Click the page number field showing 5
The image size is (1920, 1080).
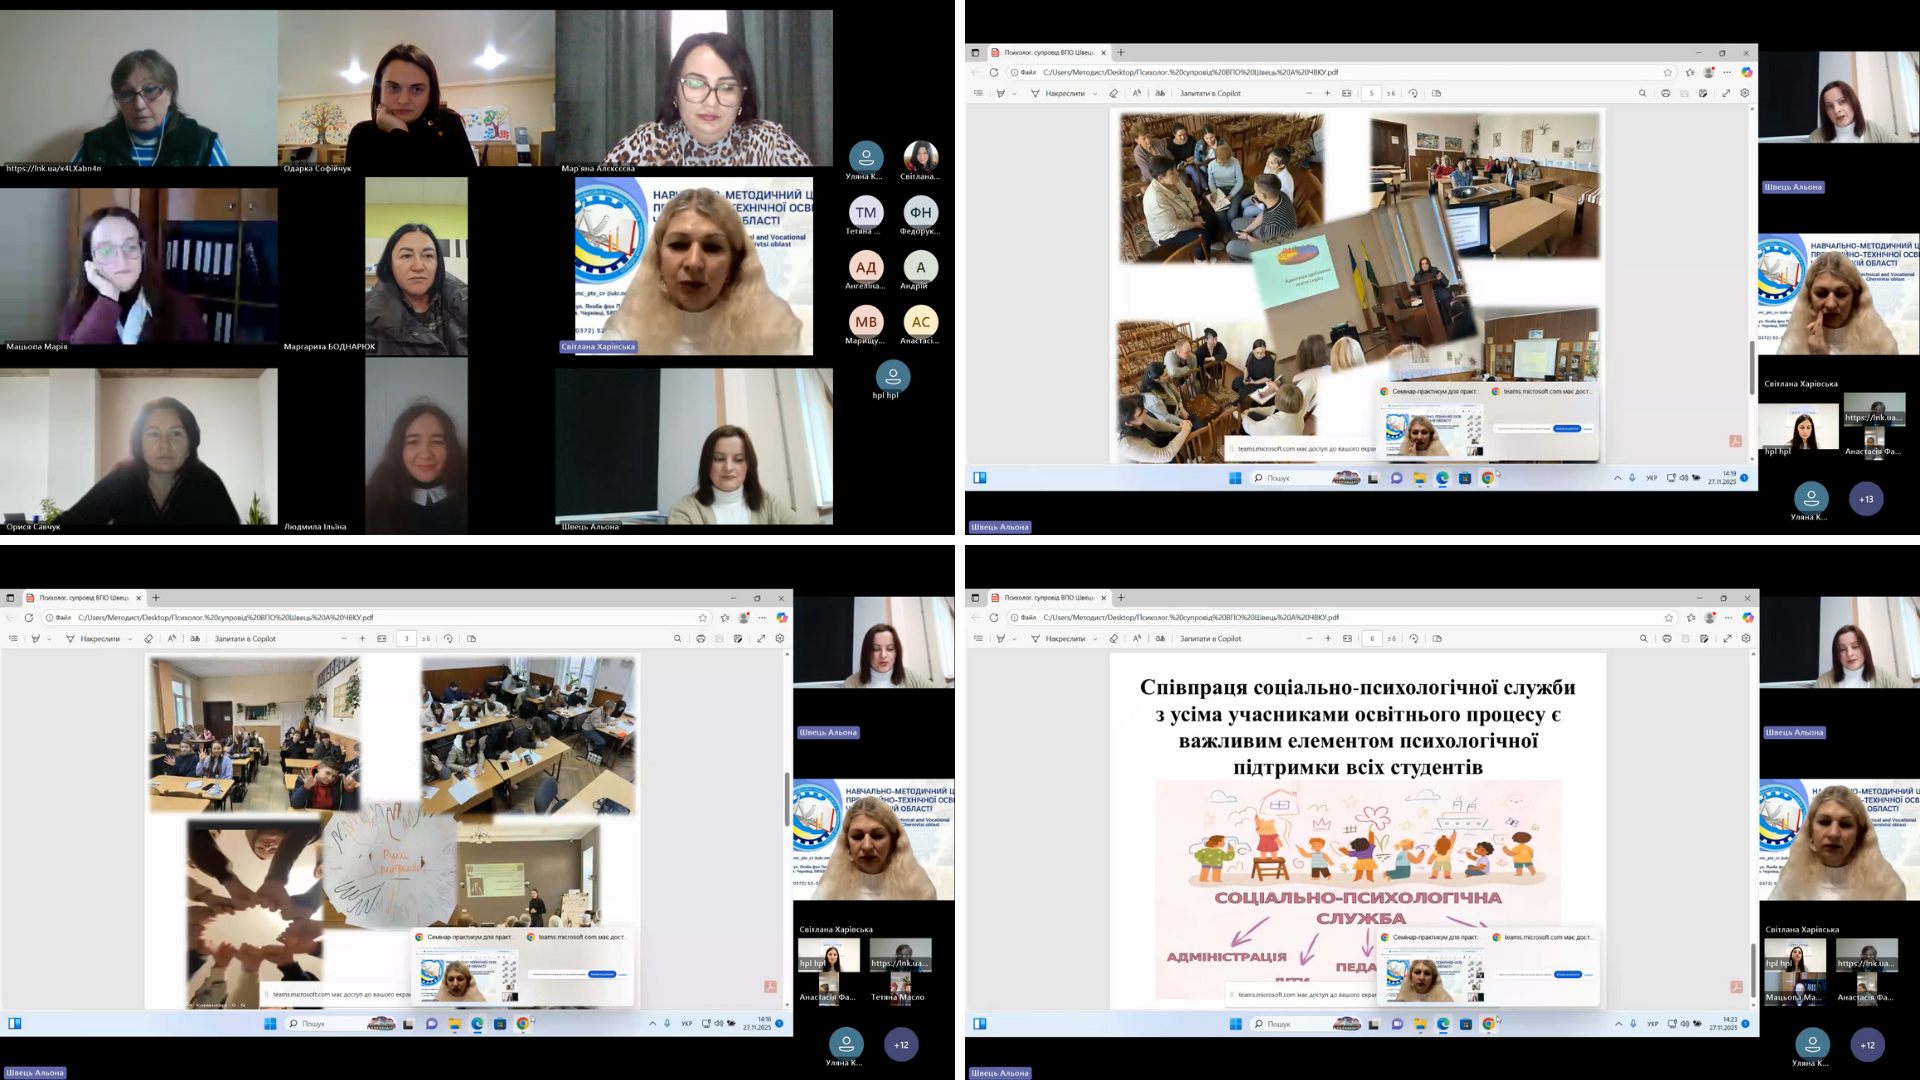1371,93
